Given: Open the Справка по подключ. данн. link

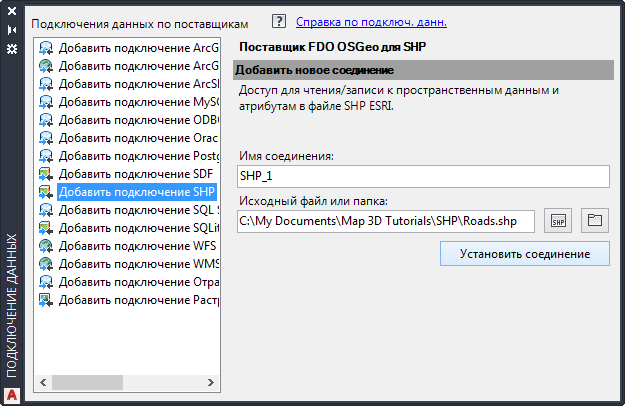Looking at the screenshot, I should click(x=371, y=22).
